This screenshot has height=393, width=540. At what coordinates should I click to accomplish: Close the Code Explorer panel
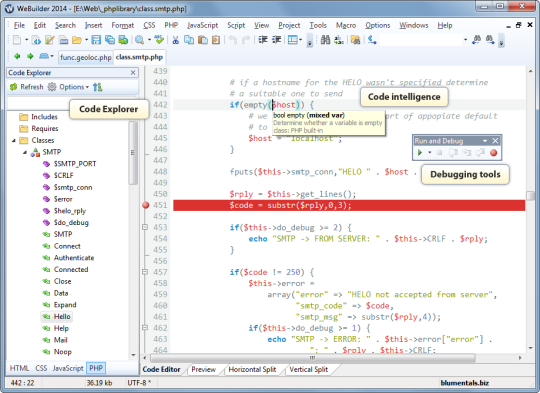[x=133, y=73]
